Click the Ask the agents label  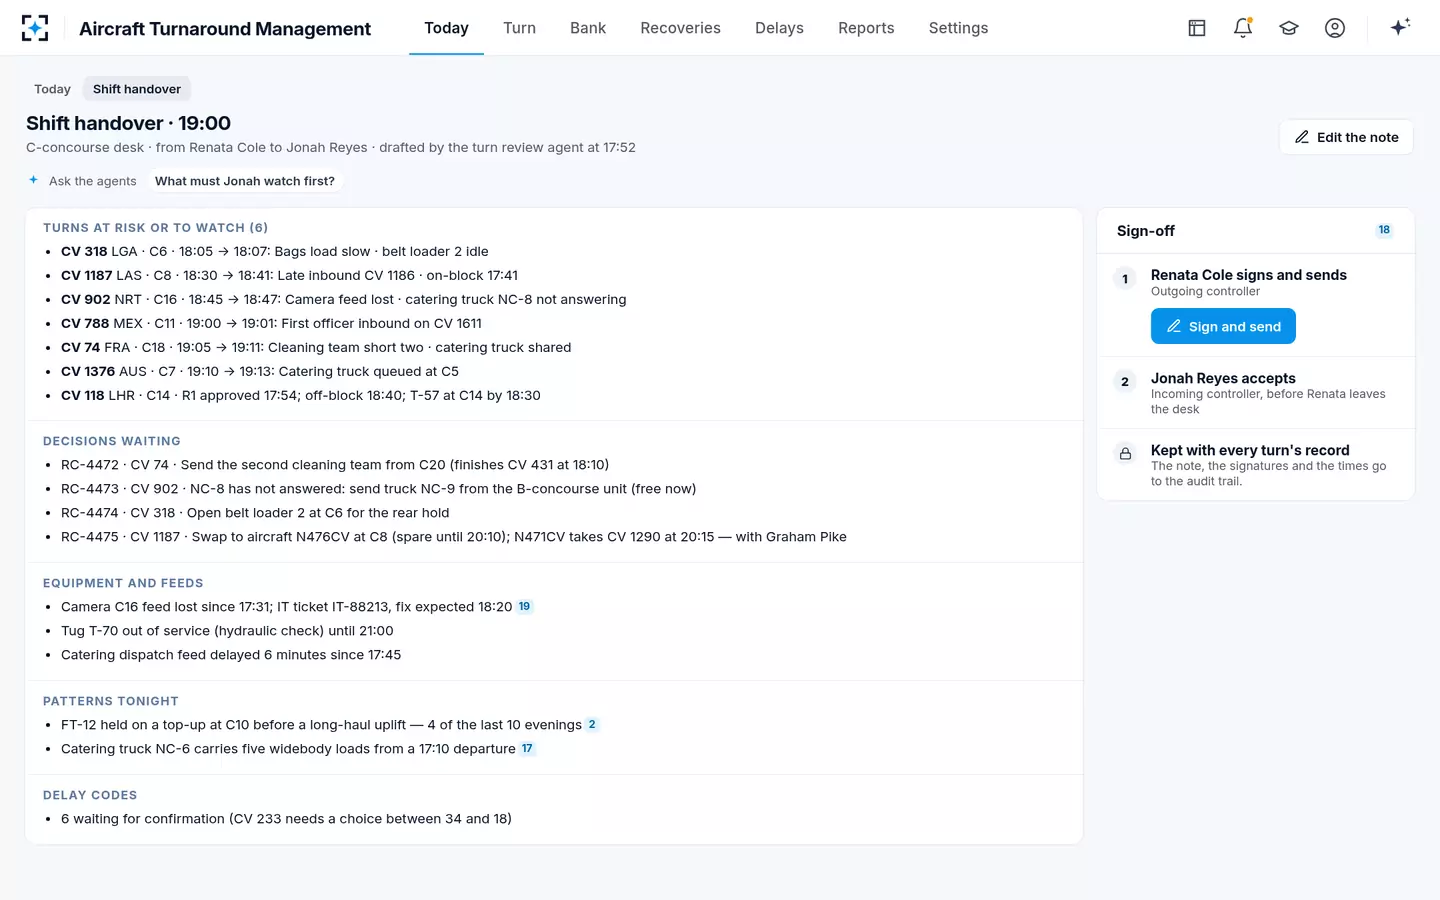[93, 181]
